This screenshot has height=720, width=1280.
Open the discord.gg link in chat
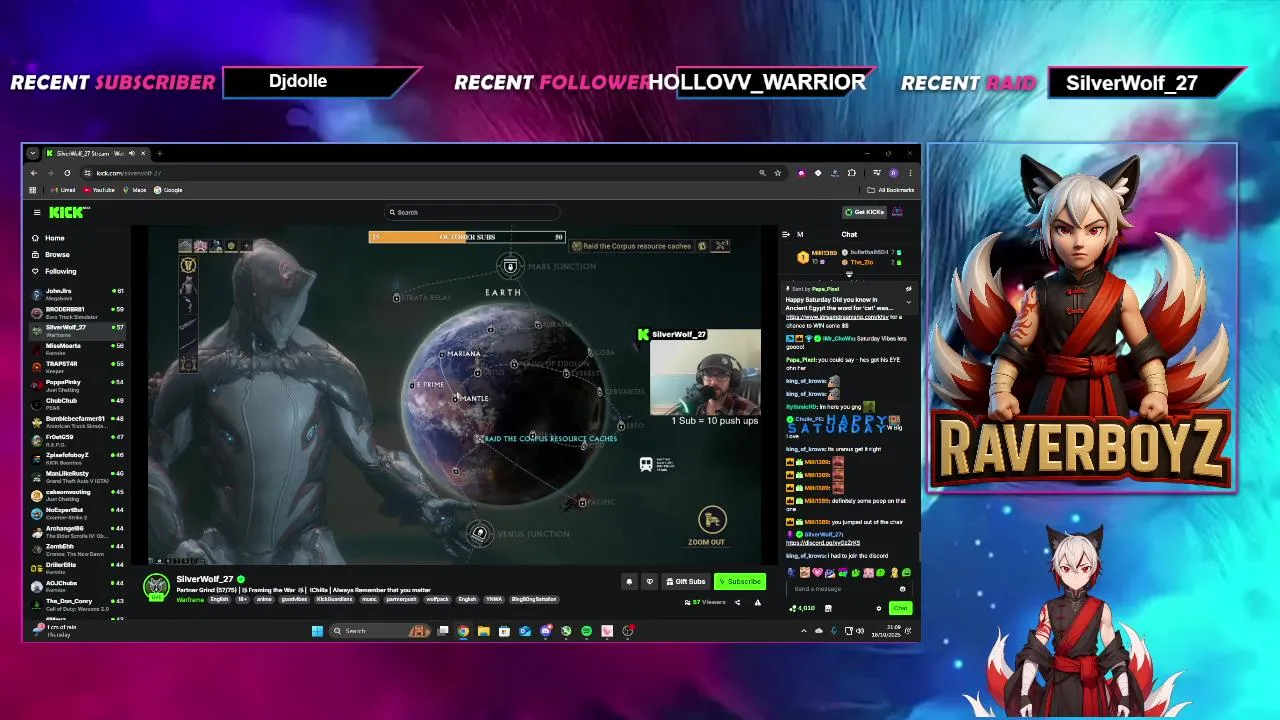click(x=823, y=543)
